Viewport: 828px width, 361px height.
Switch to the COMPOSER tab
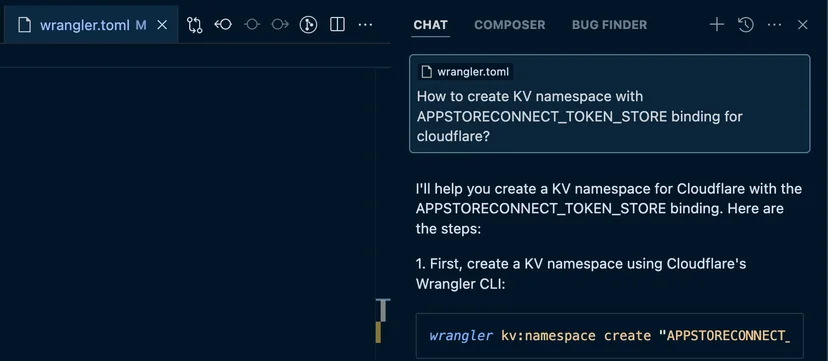tap(510, 25)
